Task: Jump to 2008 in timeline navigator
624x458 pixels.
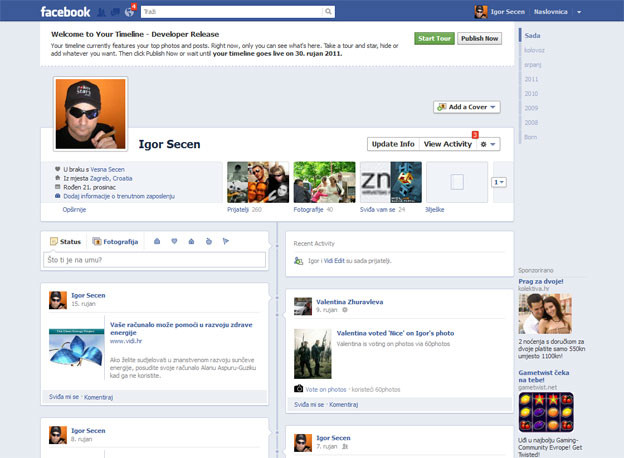Action: pyautogui.click(x=531, y=123)
